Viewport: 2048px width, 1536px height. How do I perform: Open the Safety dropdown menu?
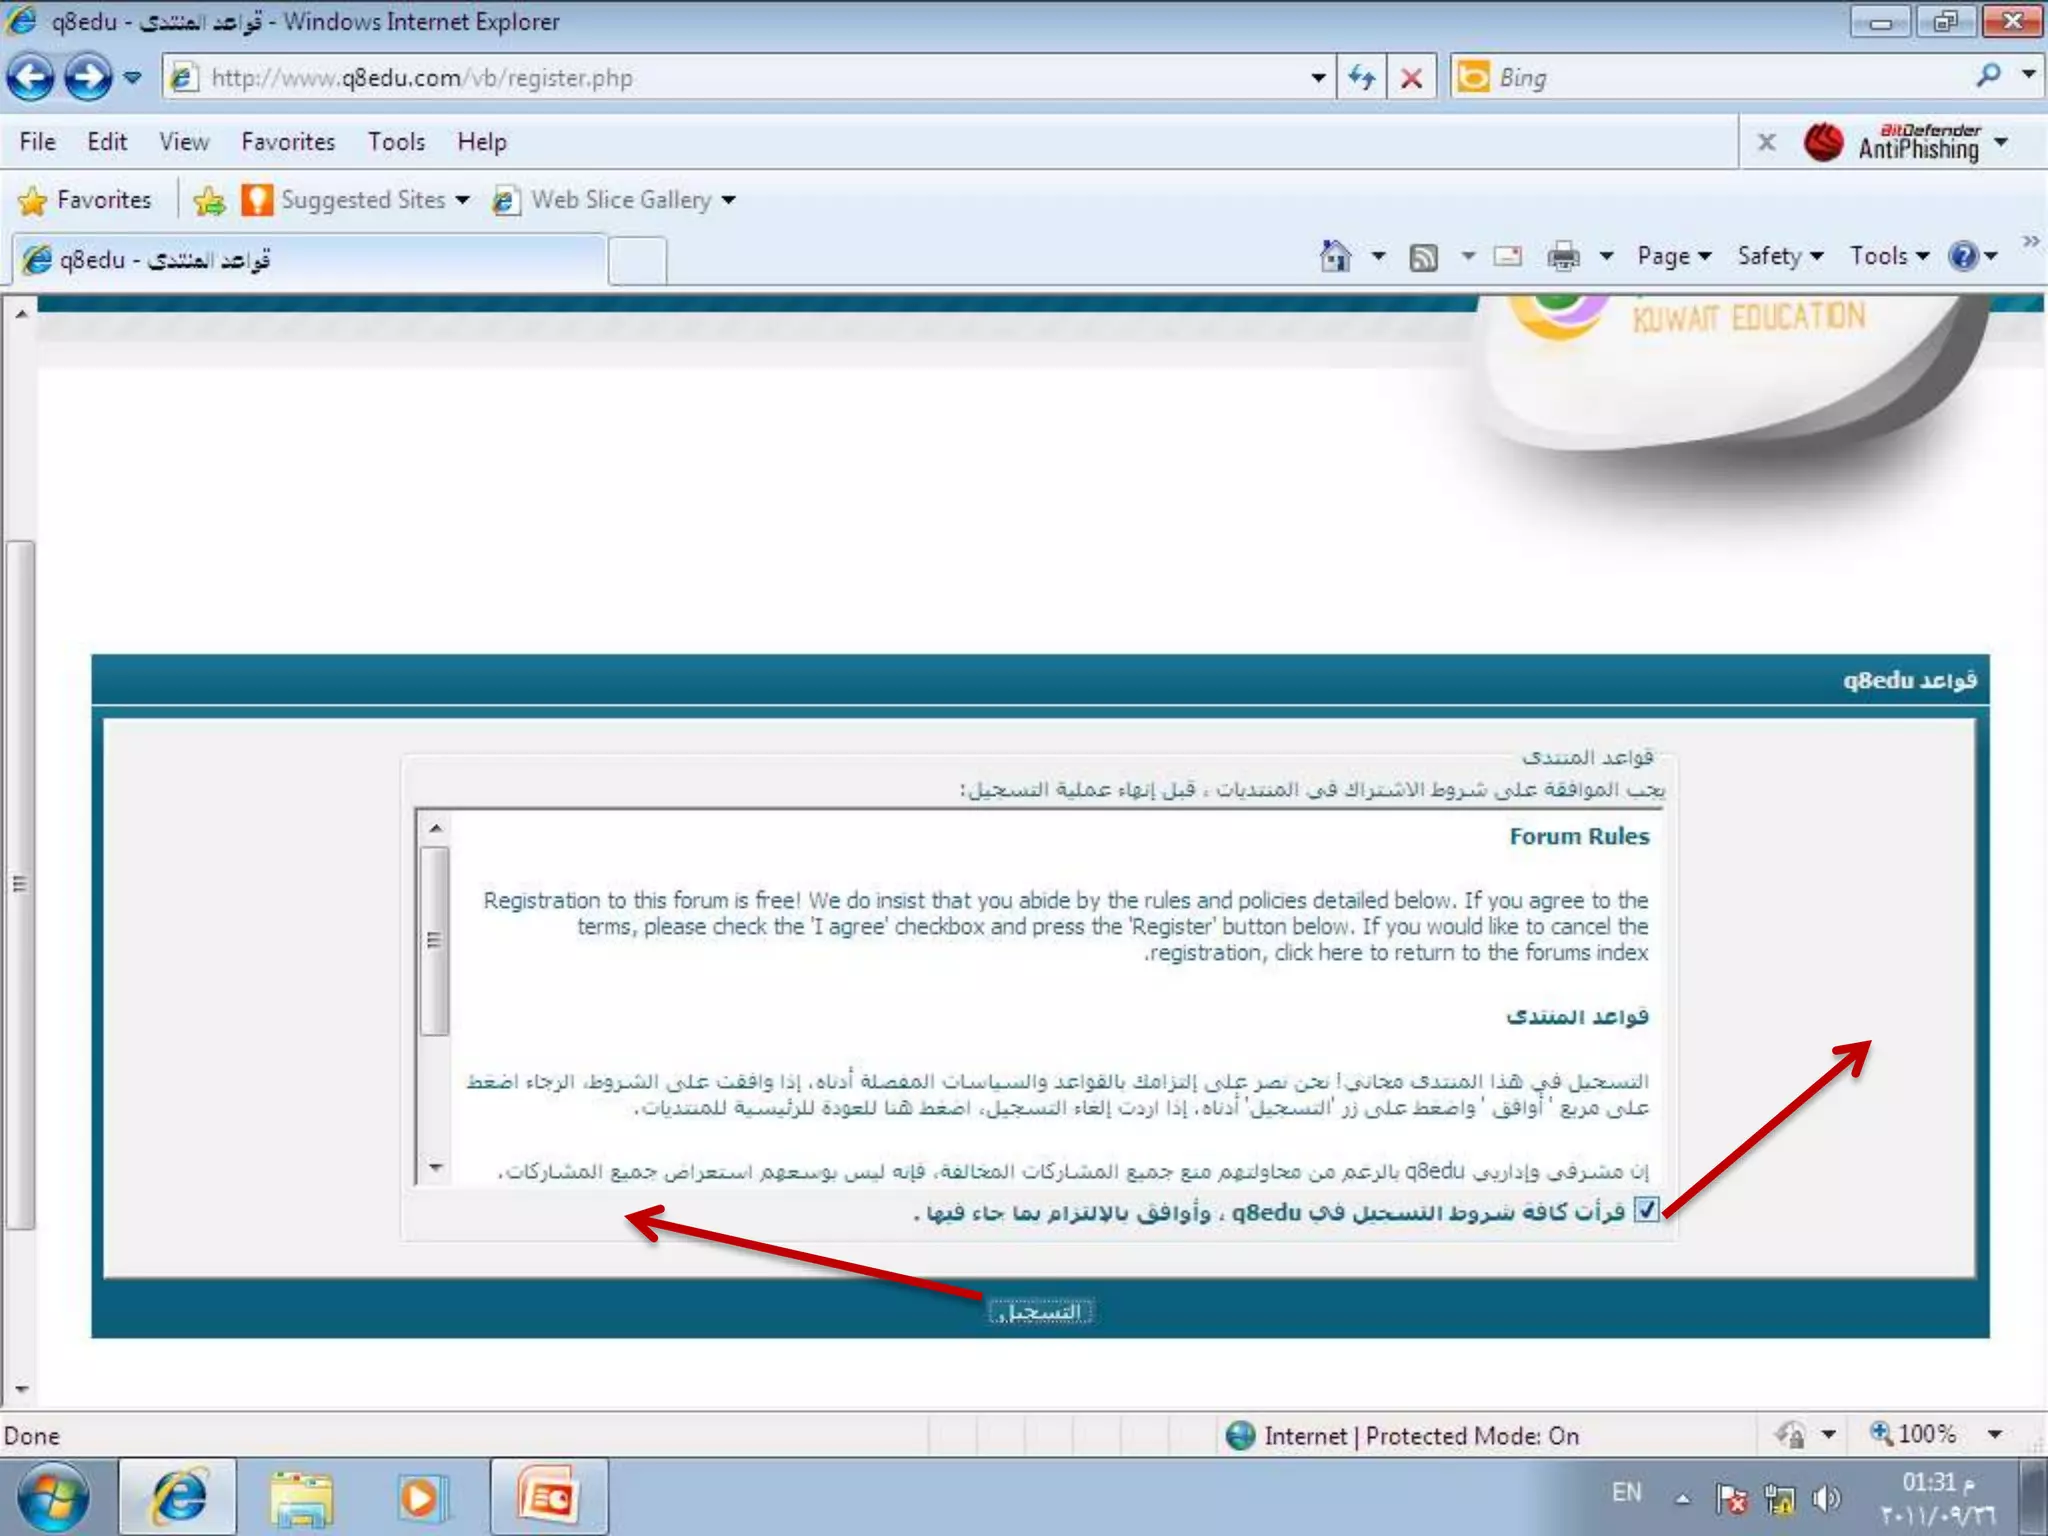[1780, 257]
